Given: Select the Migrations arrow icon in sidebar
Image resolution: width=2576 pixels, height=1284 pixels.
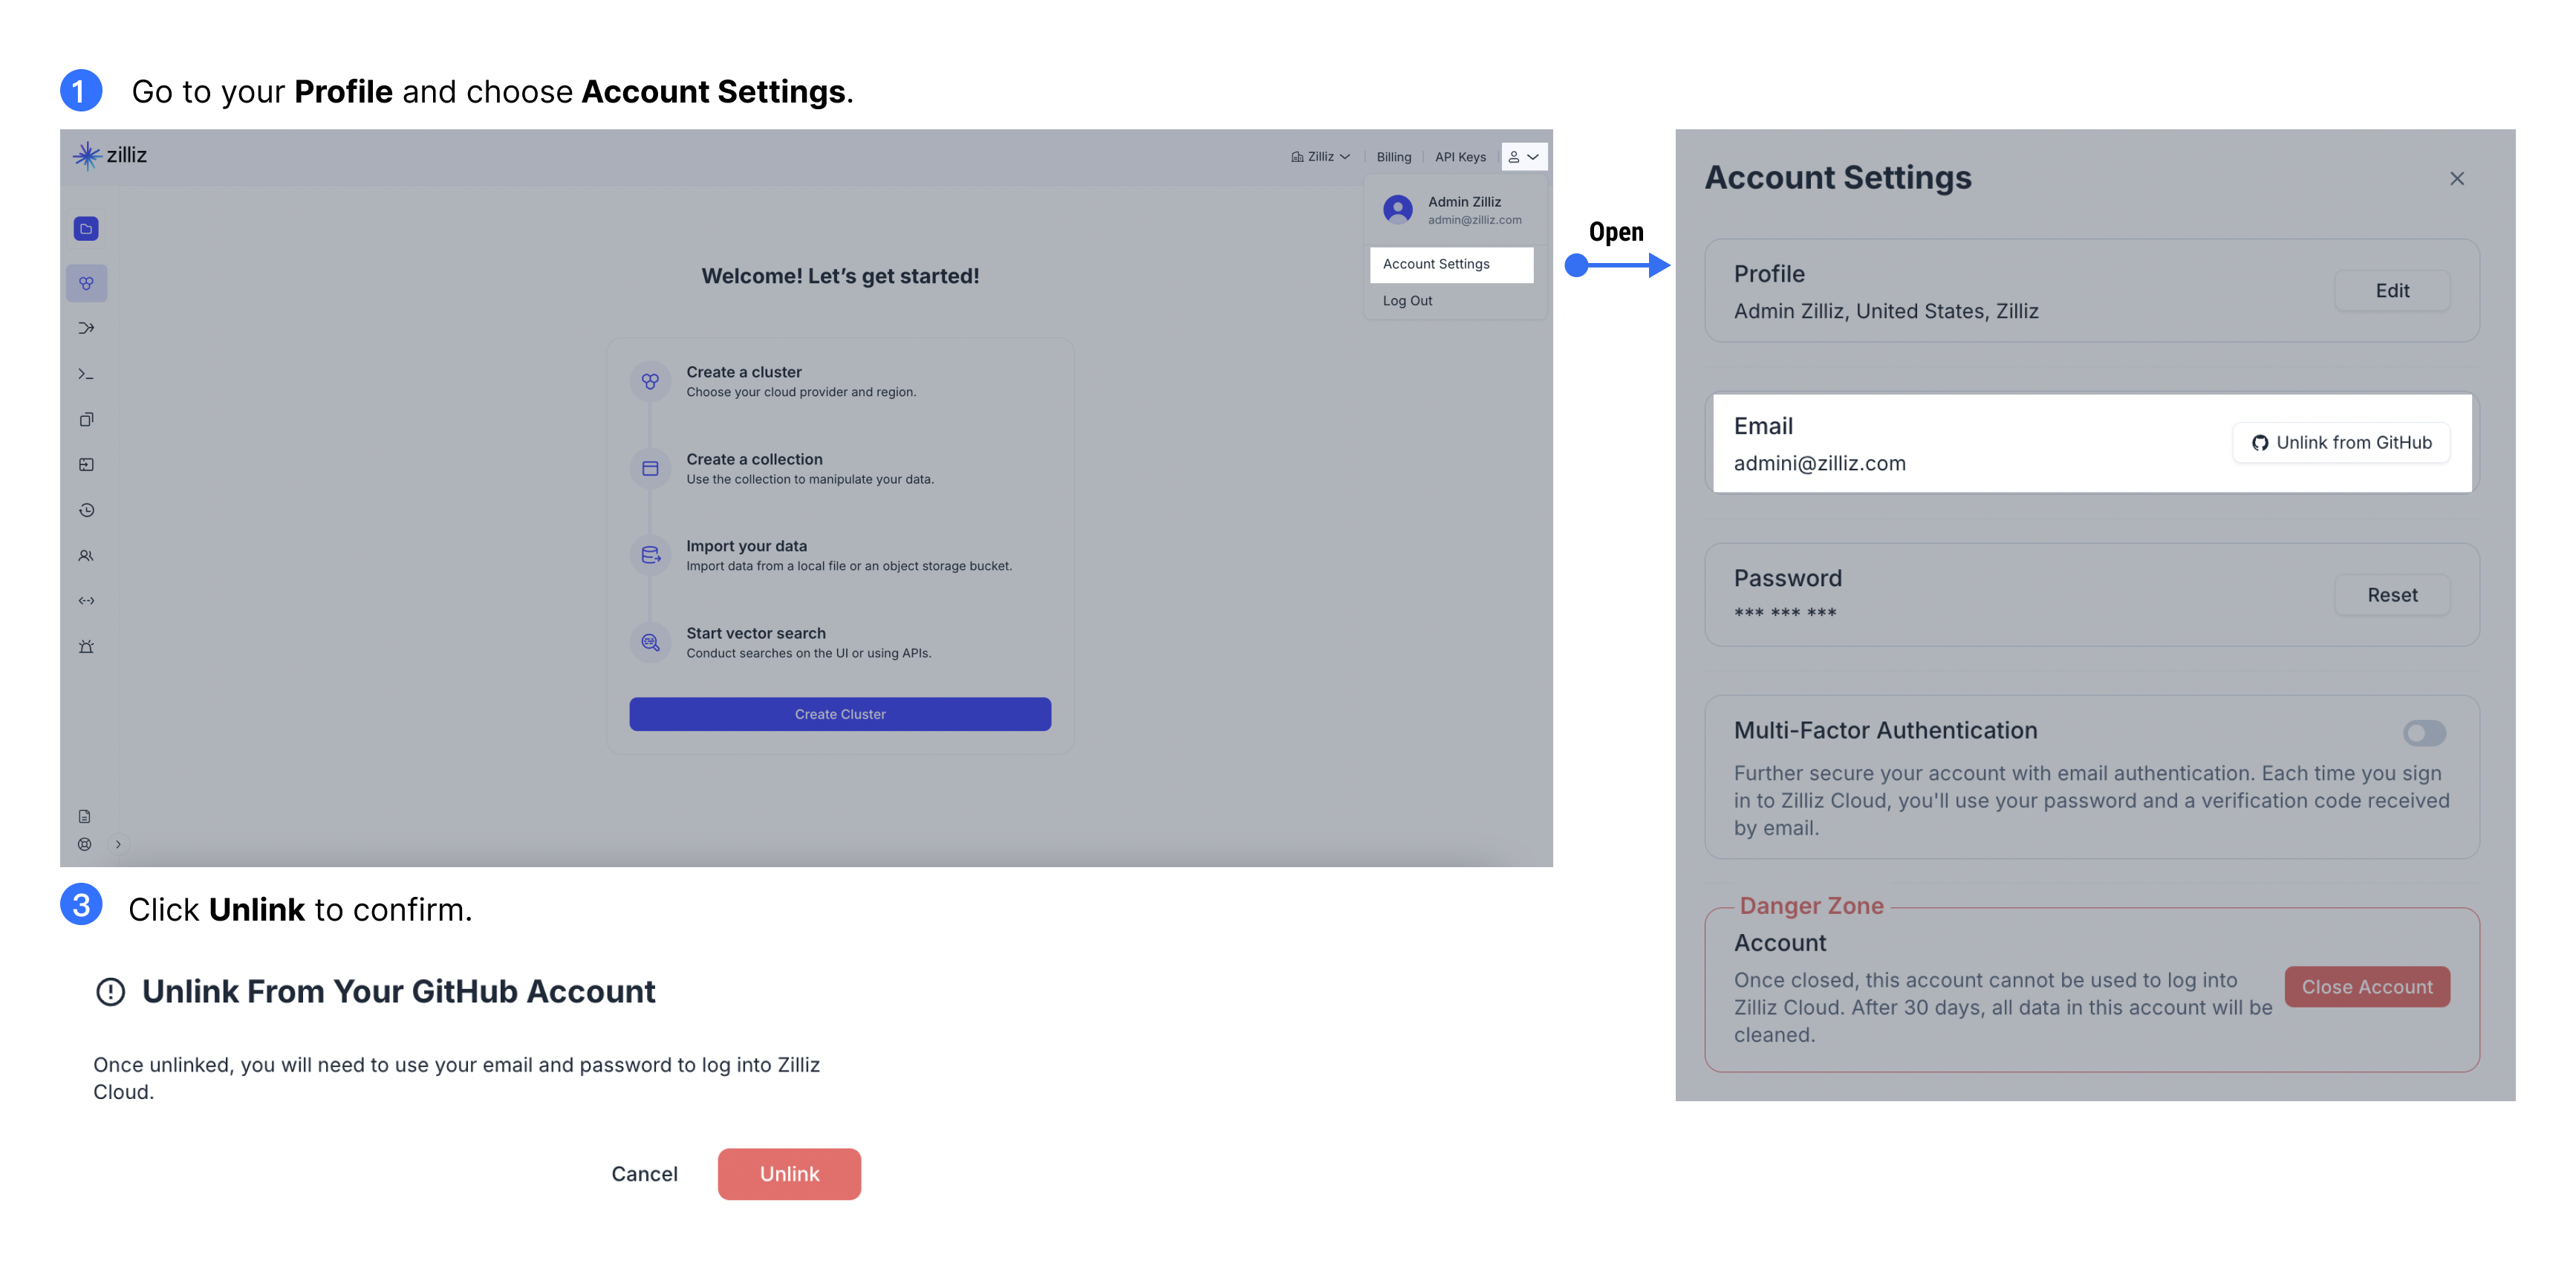Looking at the screenshot, I should click(86, 327).
